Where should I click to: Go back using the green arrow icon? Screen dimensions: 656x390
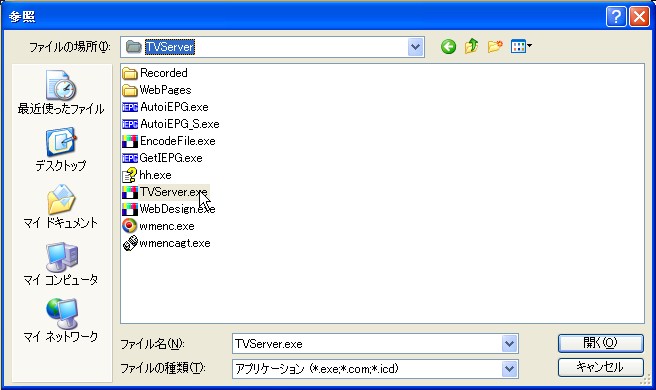[x=448, y=46]
